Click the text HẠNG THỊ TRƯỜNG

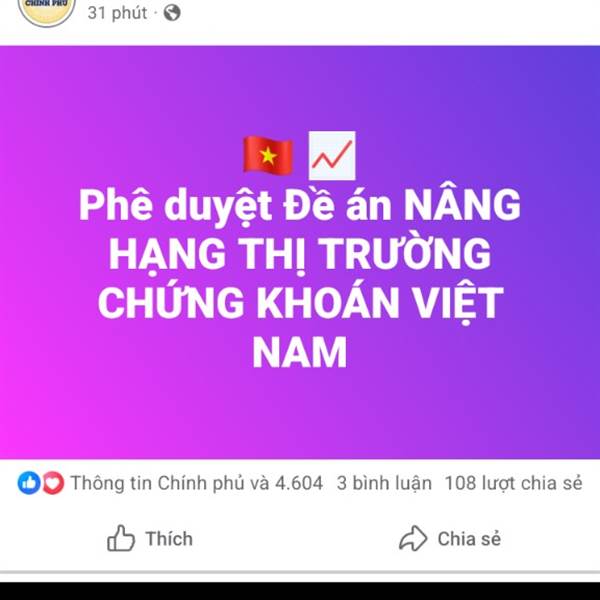pos(300,253)
